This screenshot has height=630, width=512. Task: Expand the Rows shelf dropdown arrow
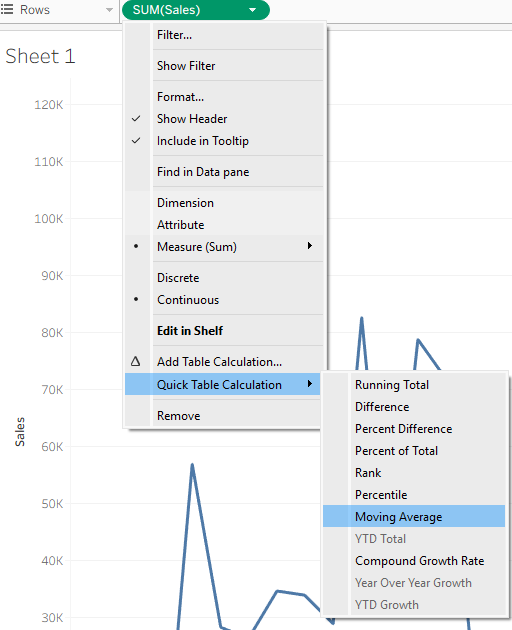(x=109, y=10)
